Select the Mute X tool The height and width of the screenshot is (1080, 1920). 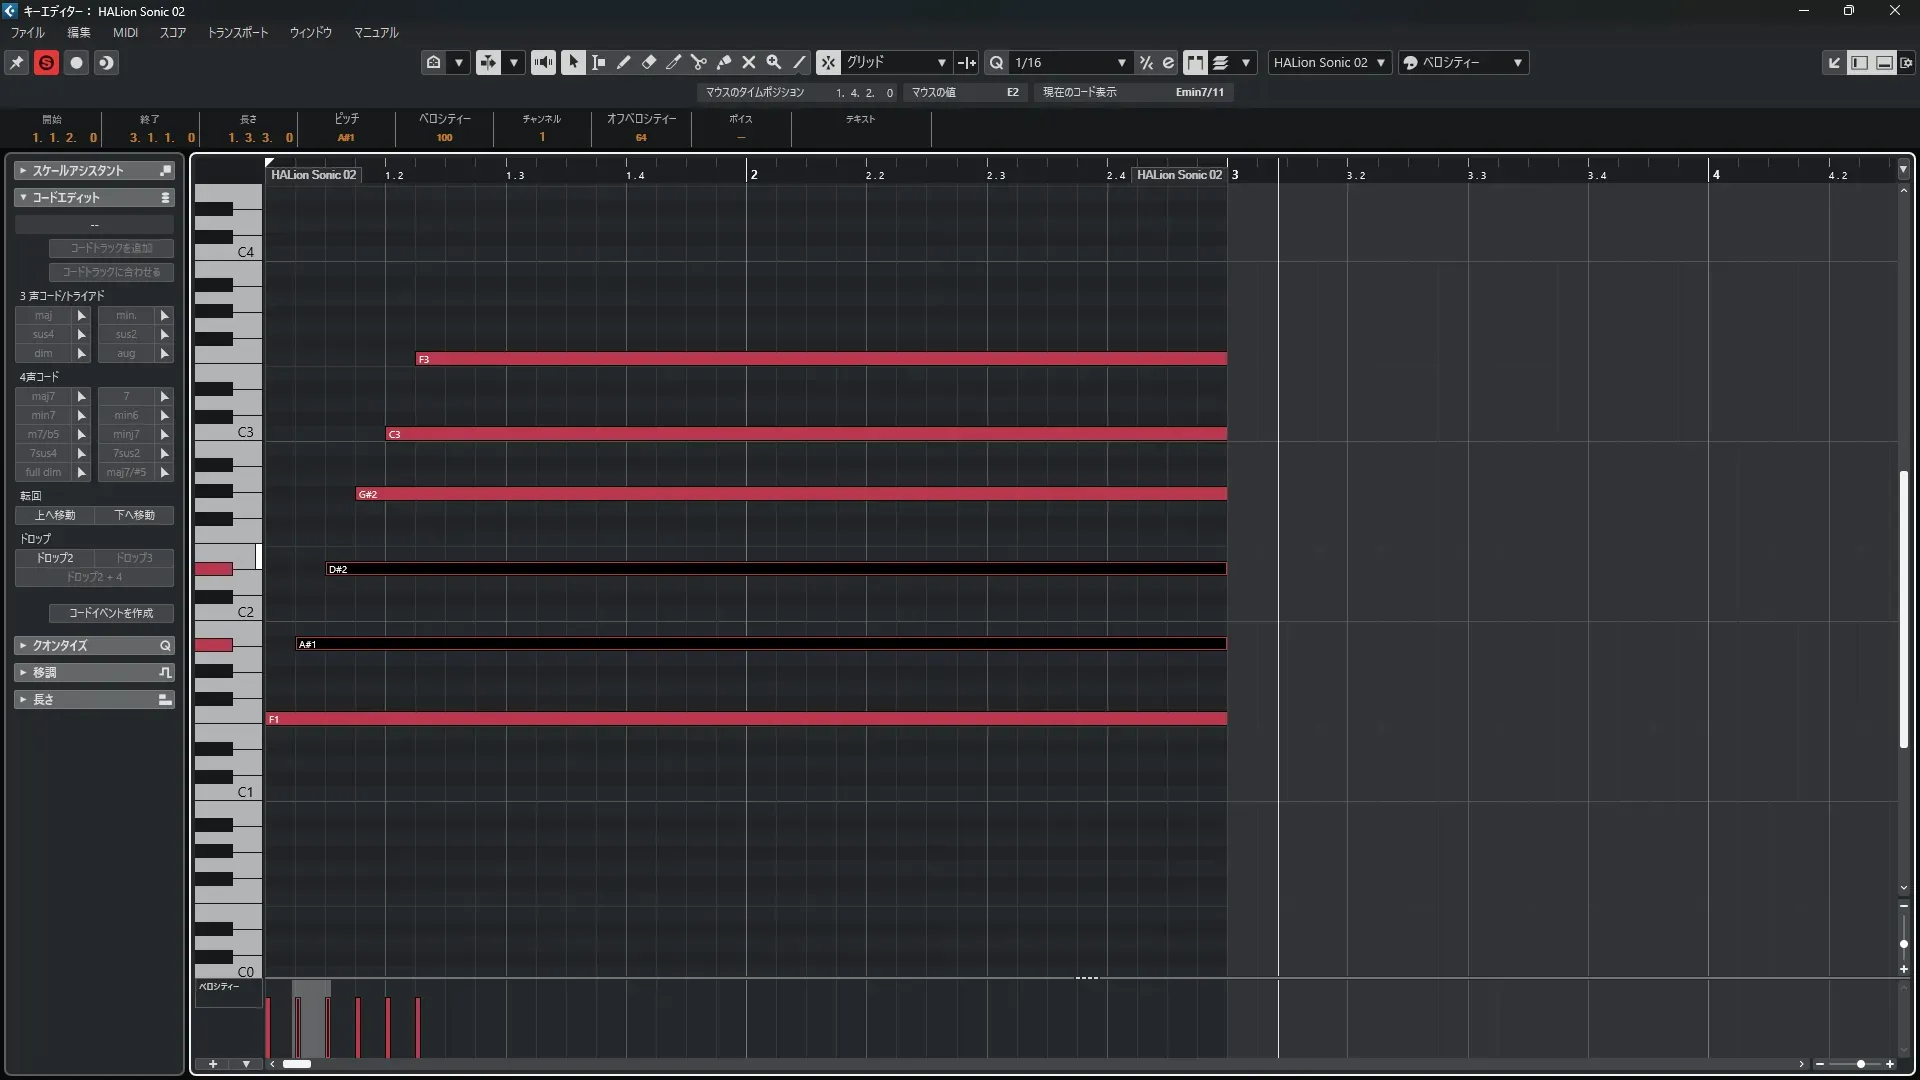pyautogui.click(x=749, y=62)
